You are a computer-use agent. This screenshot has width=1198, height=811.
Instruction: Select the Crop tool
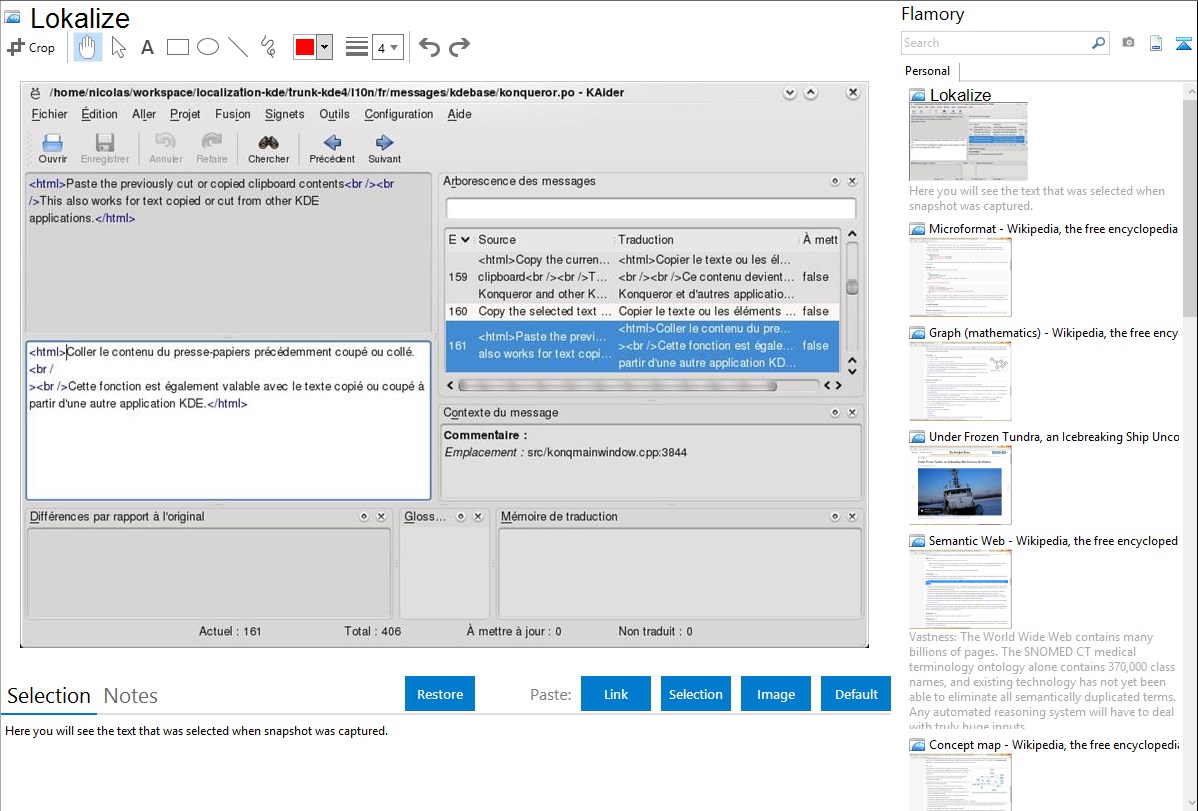coord(31,47)
